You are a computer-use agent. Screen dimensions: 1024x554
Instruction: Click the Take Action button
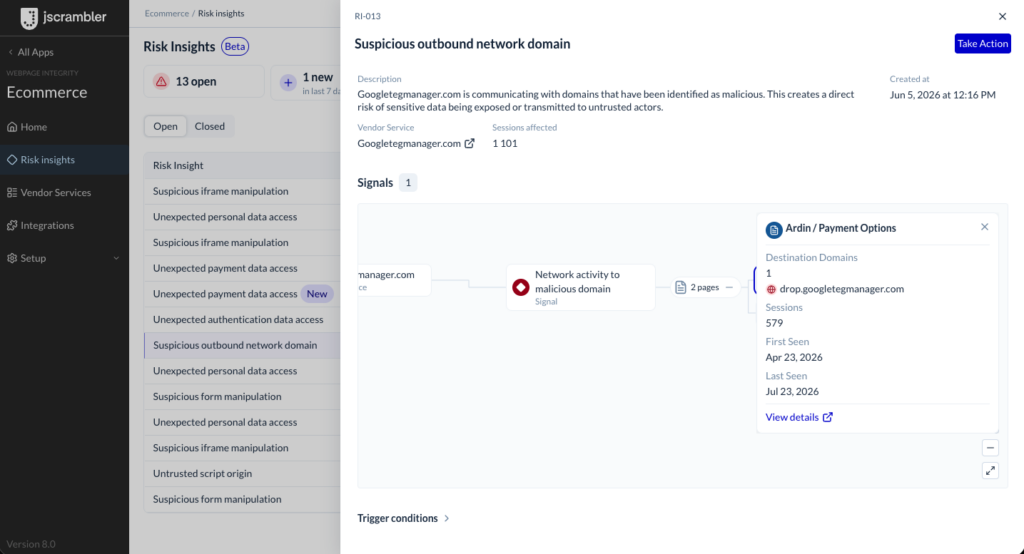tap(982, 44)
